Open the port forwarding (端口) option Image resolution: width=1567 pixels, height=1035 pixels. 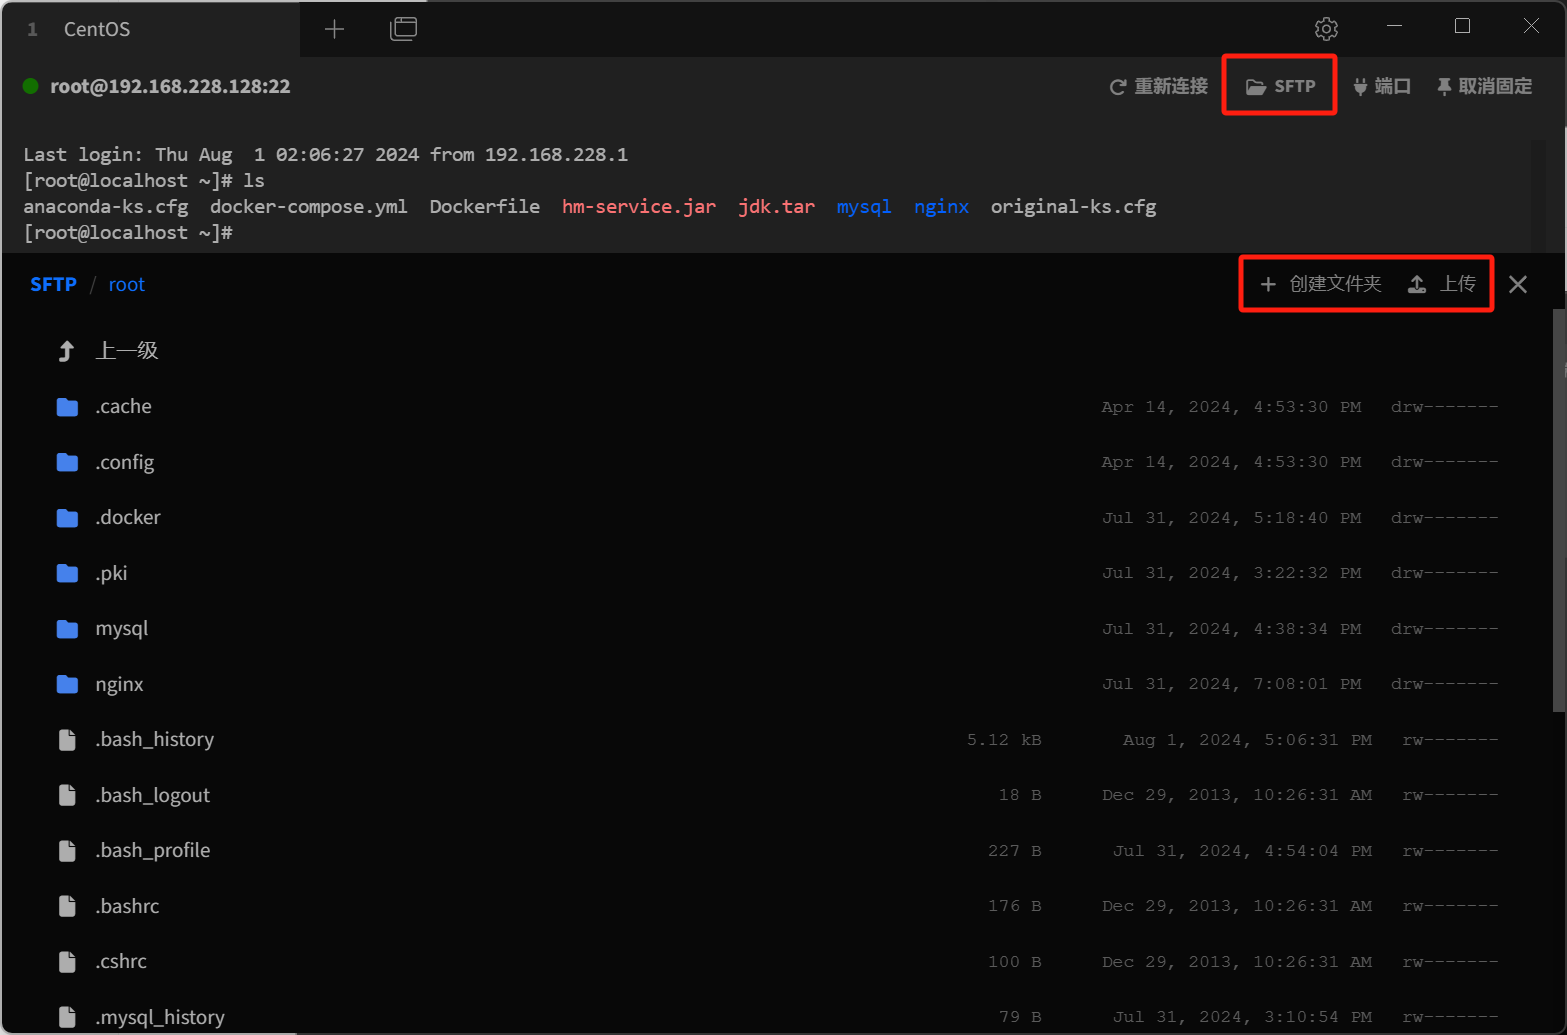[1381, 86]
